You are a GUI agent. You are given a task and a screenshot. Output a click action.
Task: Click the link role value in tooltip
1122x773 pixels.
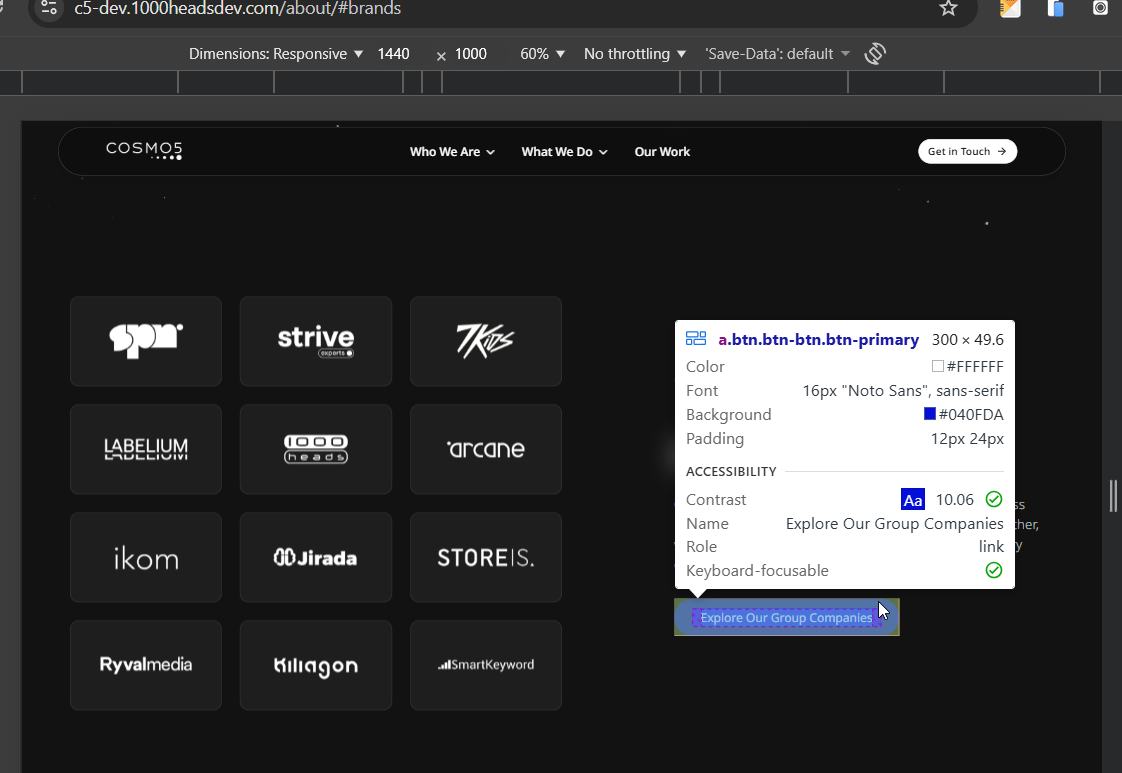point(991,547)
